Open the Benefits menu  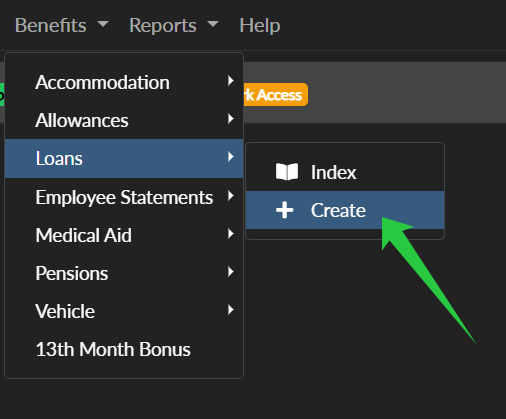[x=61, y=25]
